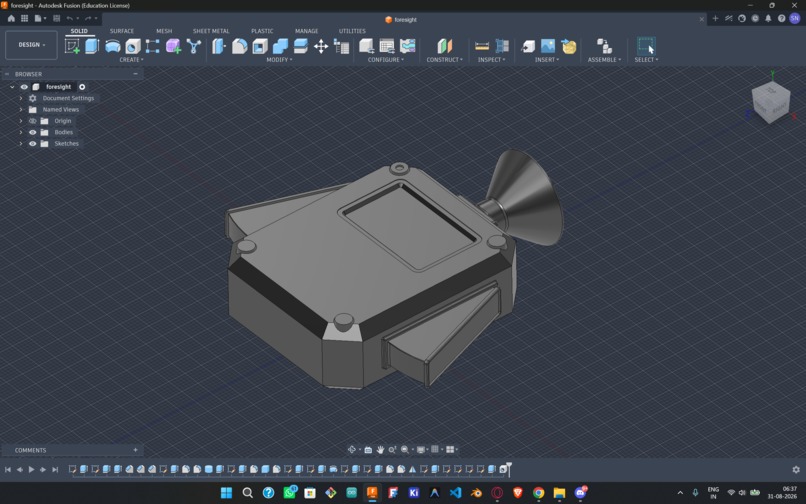The width and height of the screenshot is (806, 504).
Task: Click the Home icon in title bar
Action: [11, 18]
